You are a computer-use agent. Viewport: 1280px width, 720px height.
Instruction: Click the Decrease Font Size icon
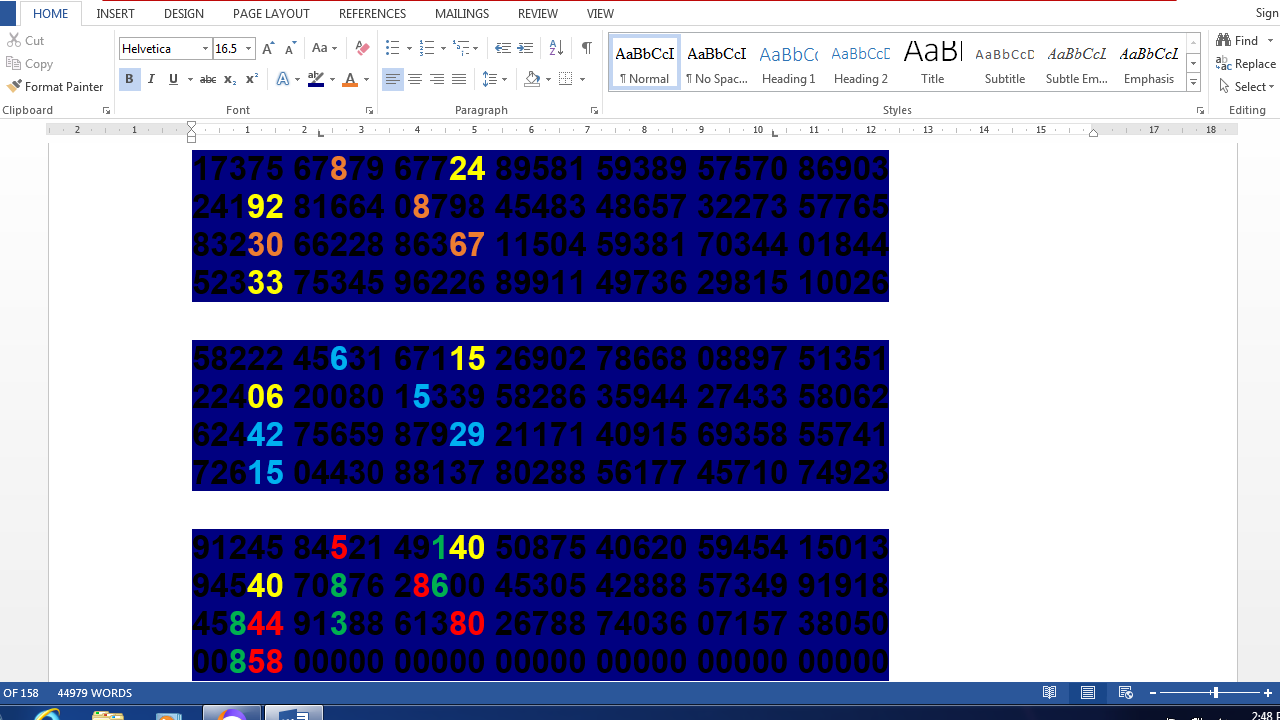coord(290,48)
